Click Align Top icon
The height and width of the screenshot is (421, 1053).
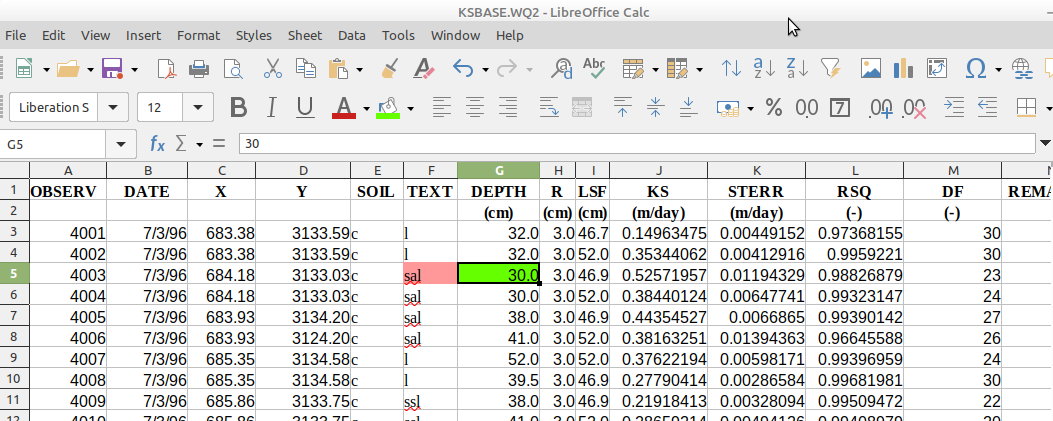click(623, 107)
